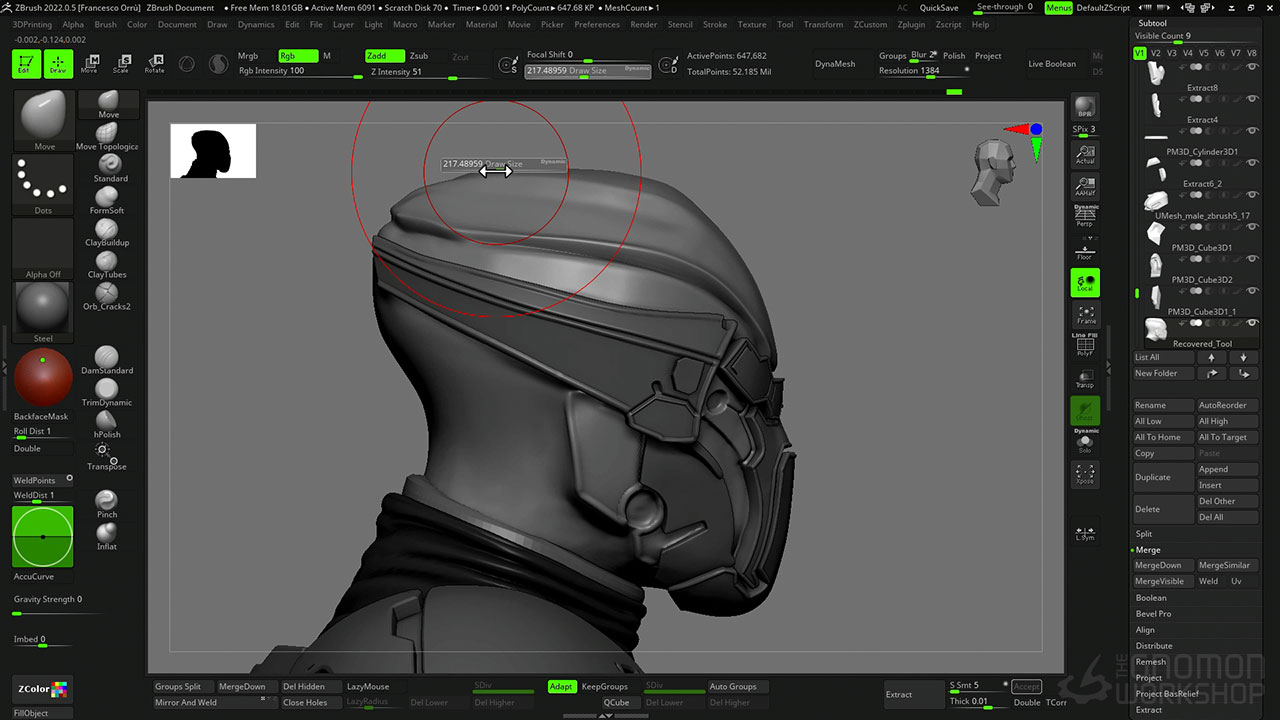Click the Frame view icon
Screen dimensions: 1280x720
tap(1085, 315)
